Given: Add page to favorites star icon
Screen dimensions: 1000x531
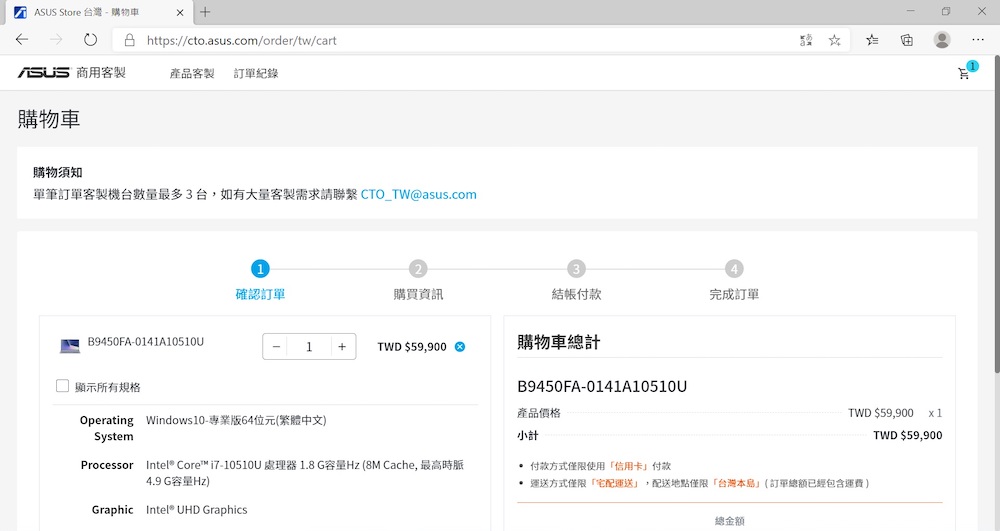Looking at the screenshot, I should point(835,40).
